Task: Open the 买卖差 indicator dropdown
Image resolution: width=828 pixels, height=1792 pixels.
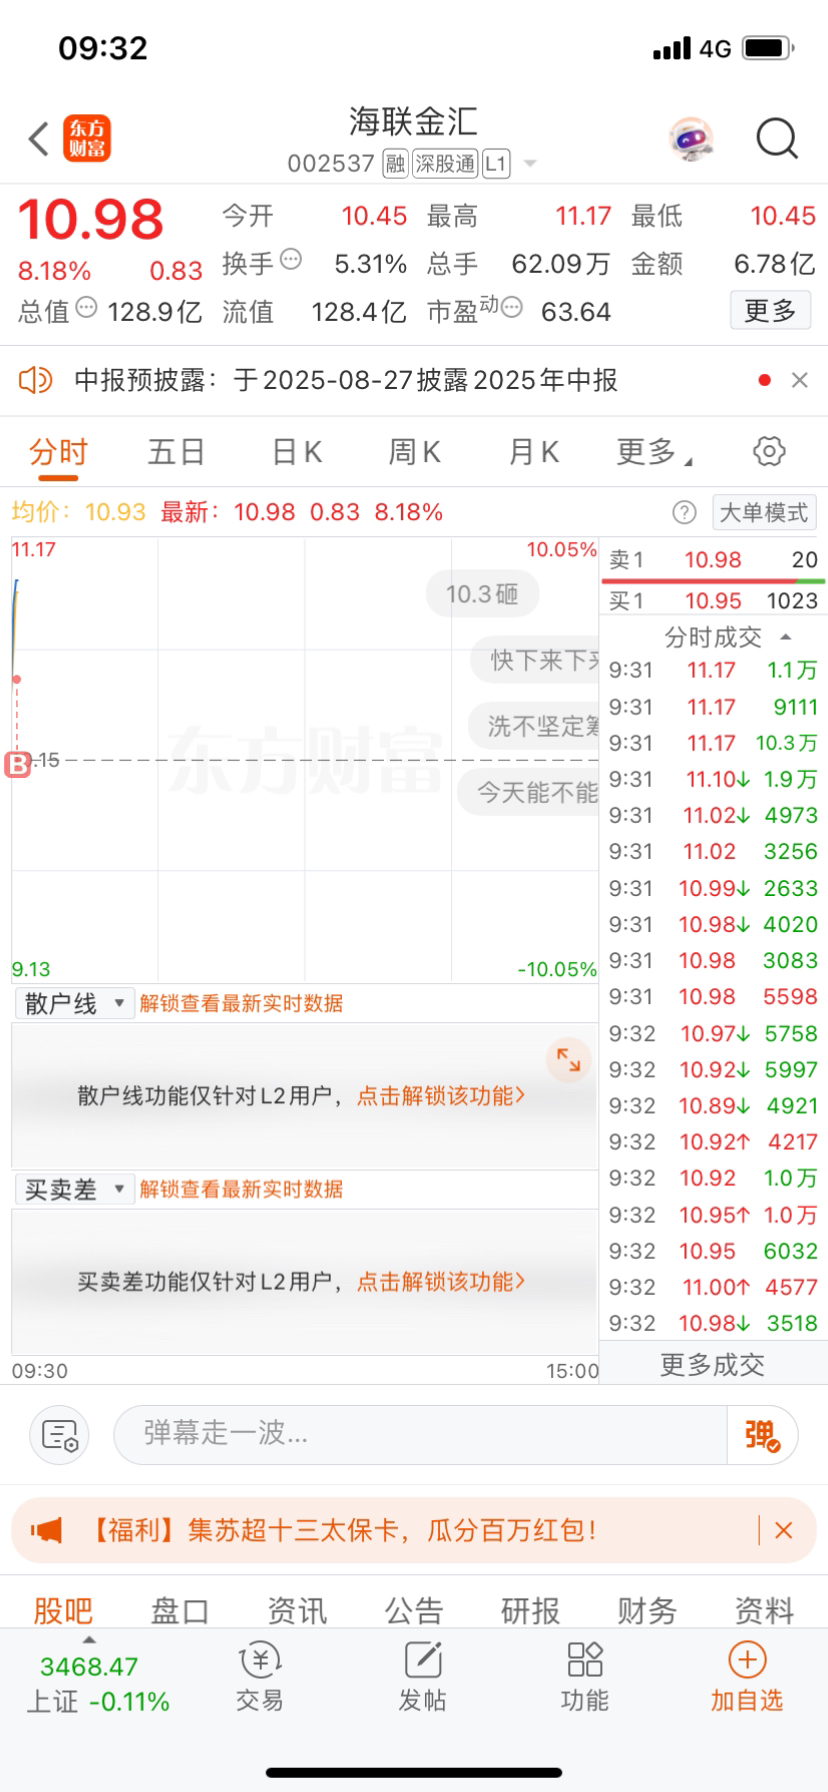Action: tap(74, 1189)
